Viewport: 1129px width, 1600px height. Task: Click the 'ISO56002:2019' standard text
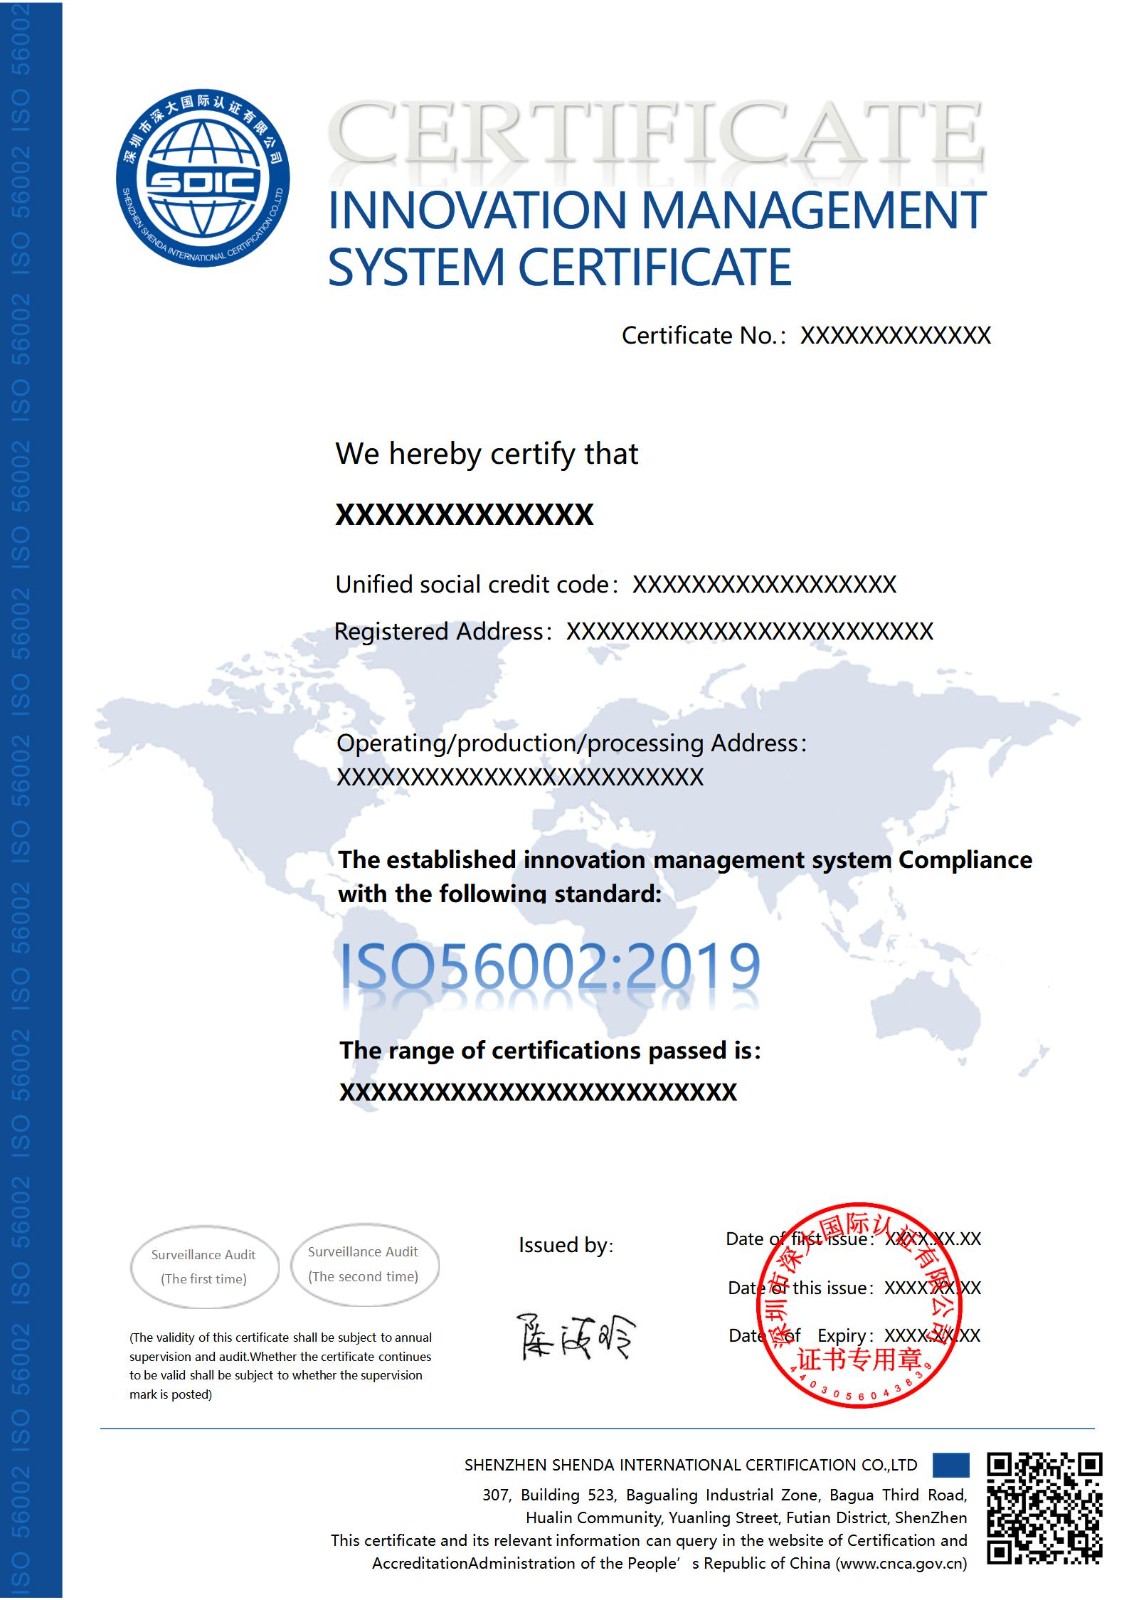tap(551, 966)
